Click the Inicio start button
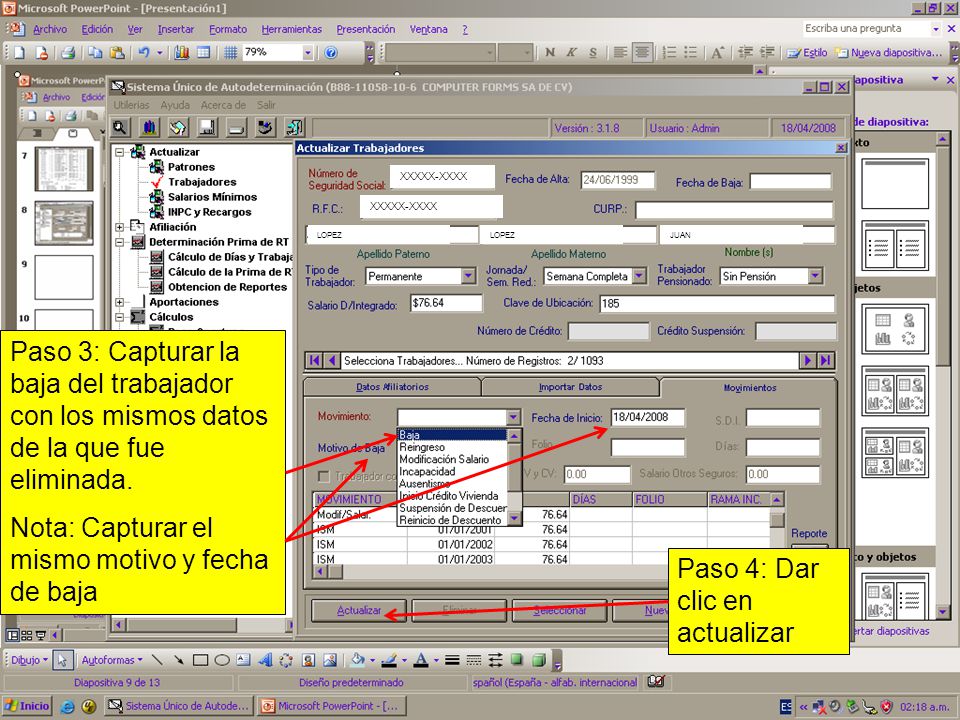Image resolution: width=960 pixels, height=720 pixels. pyautogui.click(x=27, y=706)
